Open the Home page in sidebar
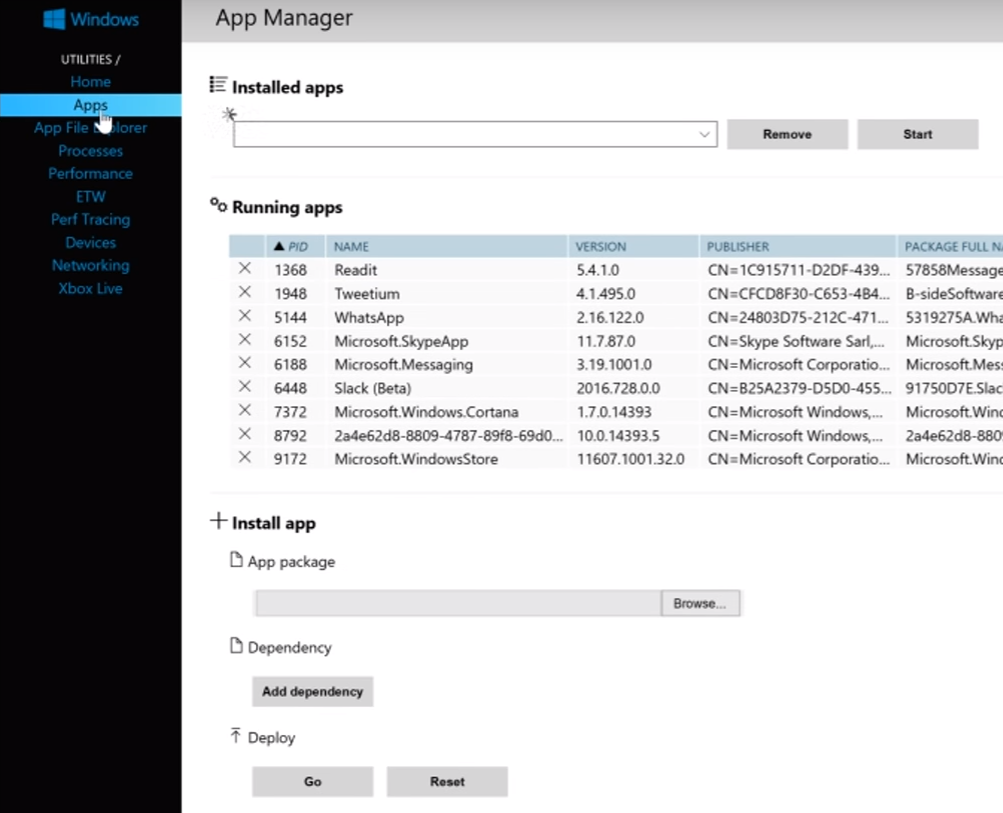The image size is (1003, 813). [90, 82]
